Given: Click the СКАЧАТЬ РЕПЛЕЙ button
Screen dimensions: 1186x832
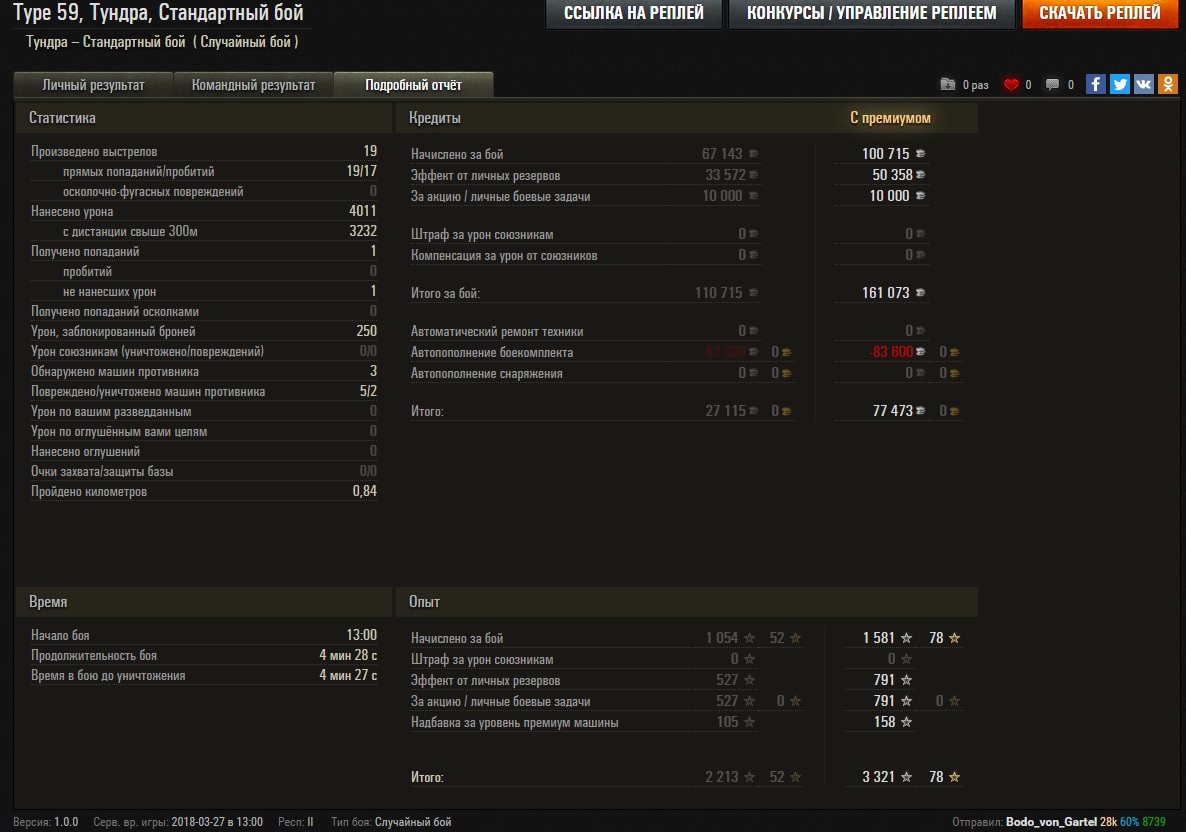Looking at the screenshot, I should pos(1100,14).
